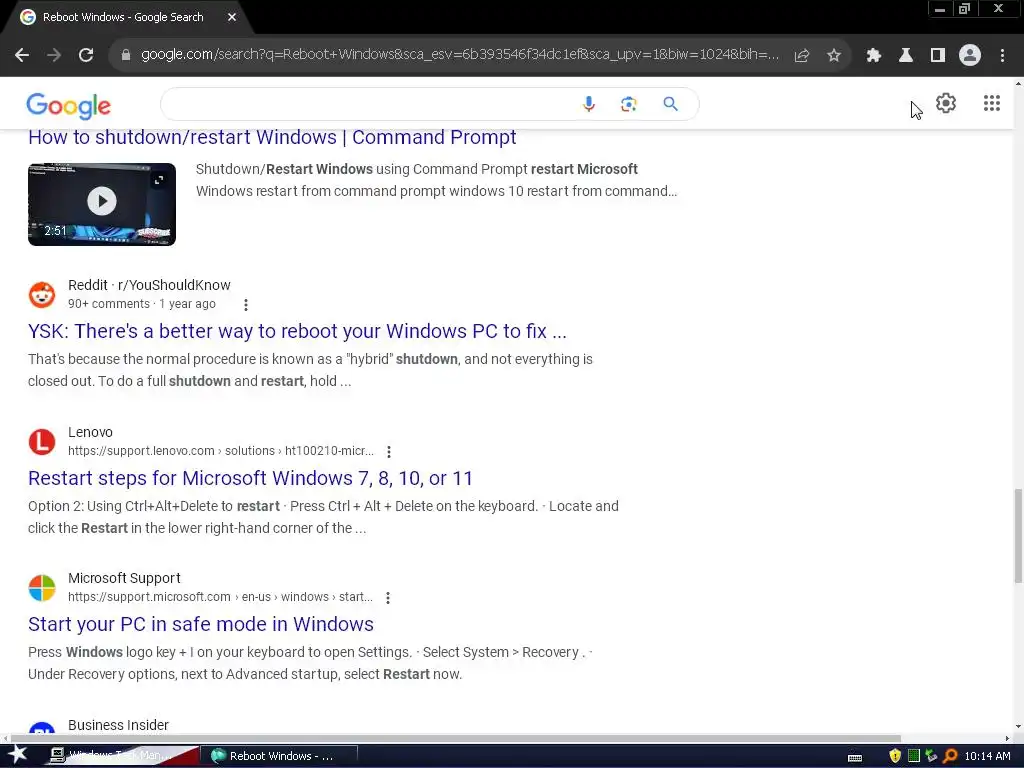Screen dimensions: 1024x768
Task: Click the orange magnifier tray icon
Action: (x=950, y=756)
